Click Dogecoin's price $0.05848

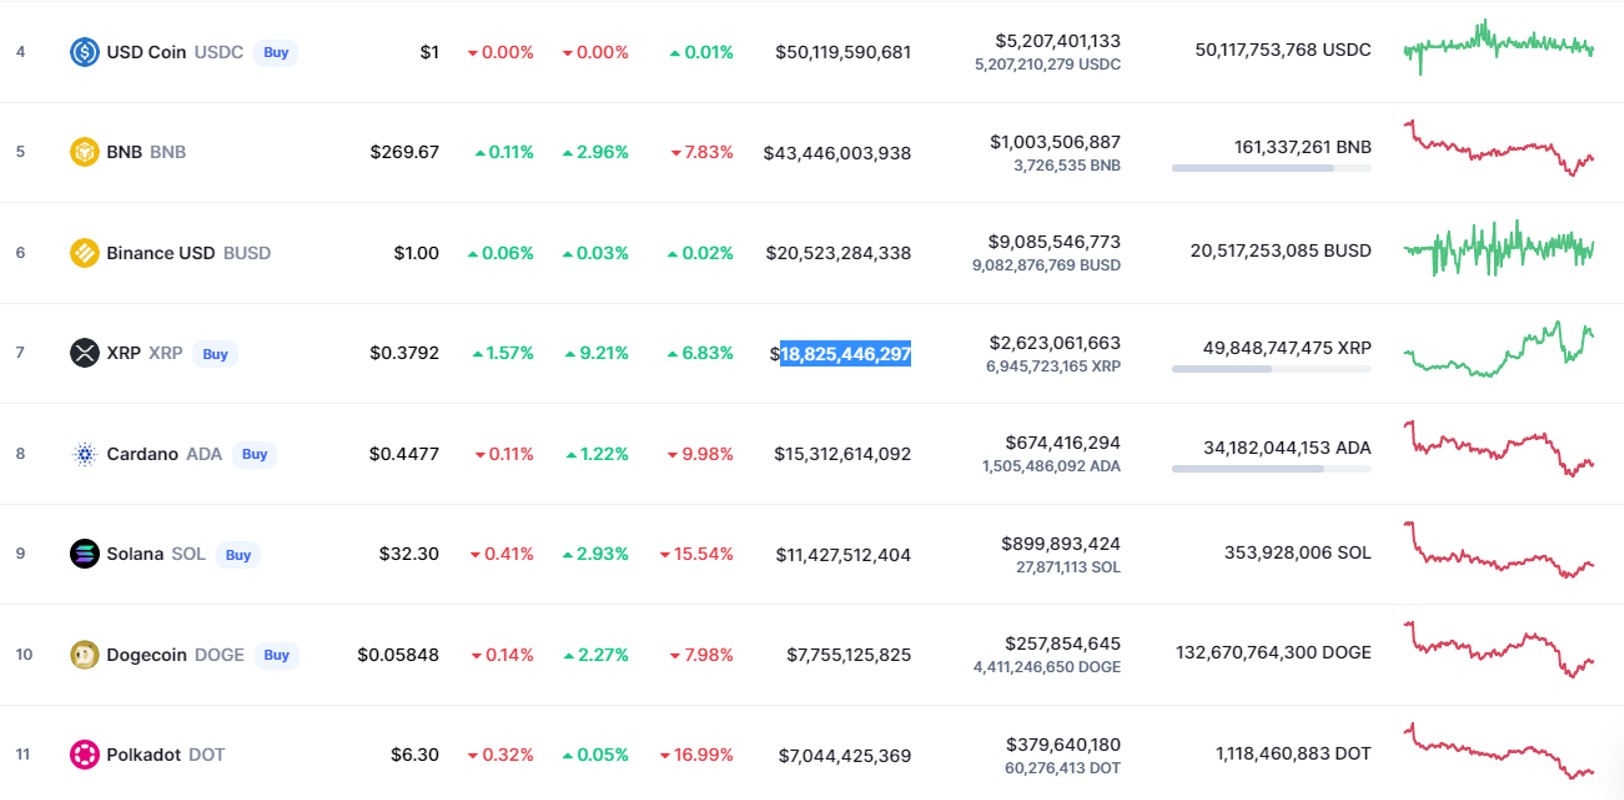[x=398, y=655]
